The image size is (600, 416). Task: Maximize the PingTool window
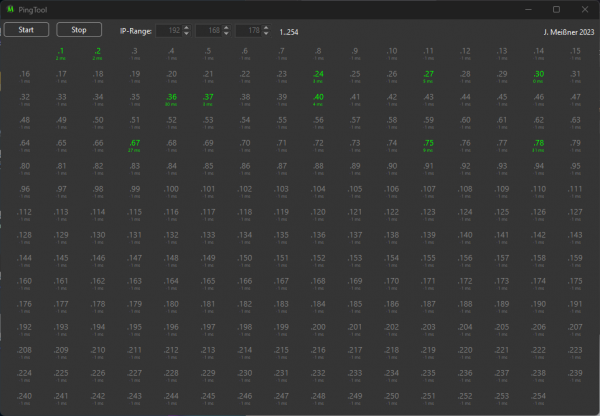pyautogui.click(x=556, y=9)
